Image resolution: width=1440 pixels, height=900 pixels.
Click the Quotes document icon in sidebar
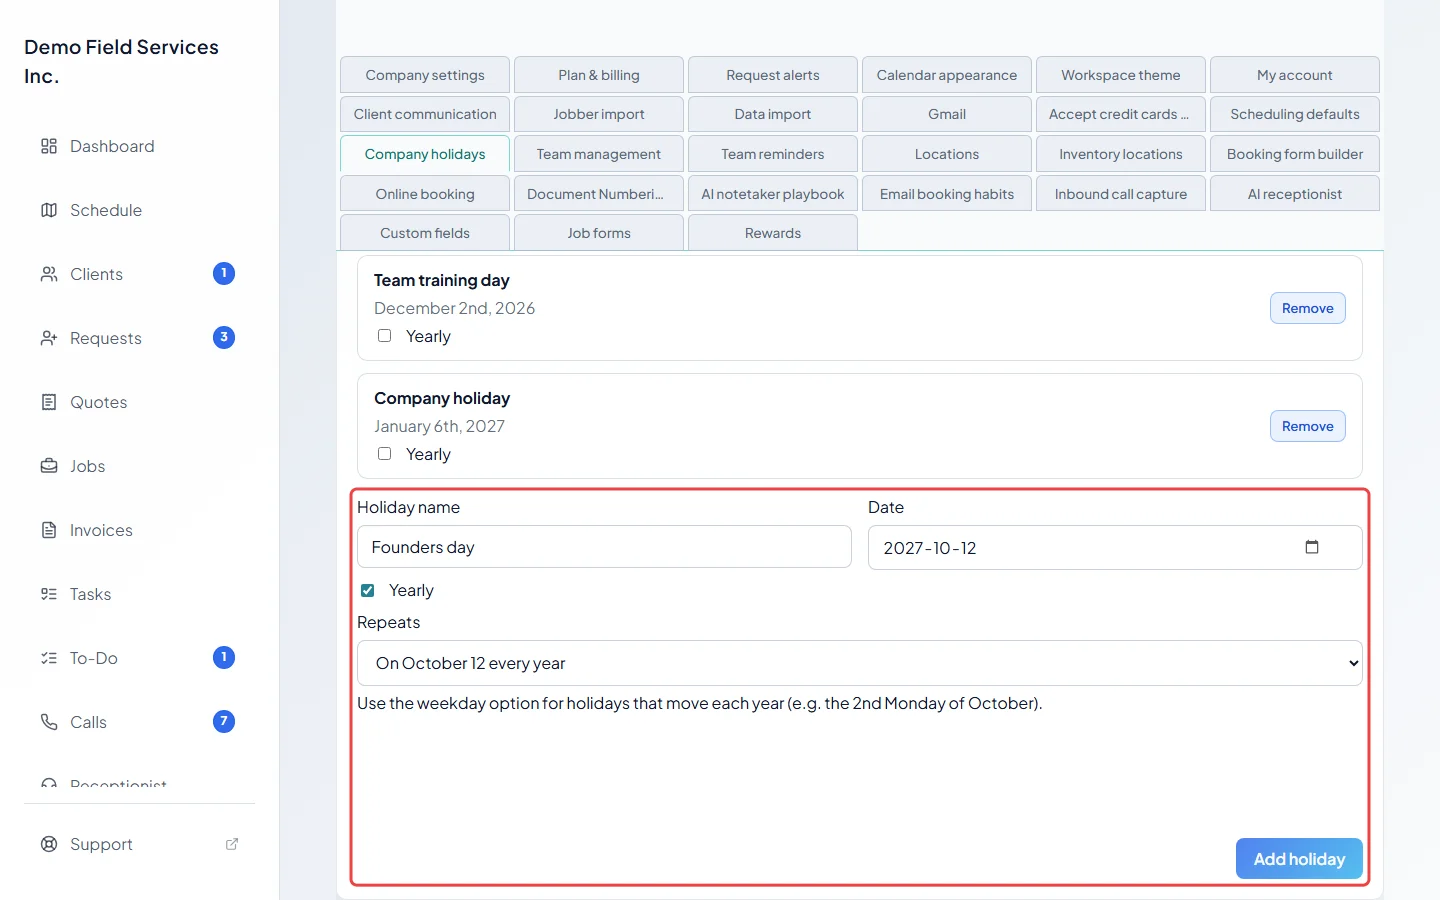(49, 402)
